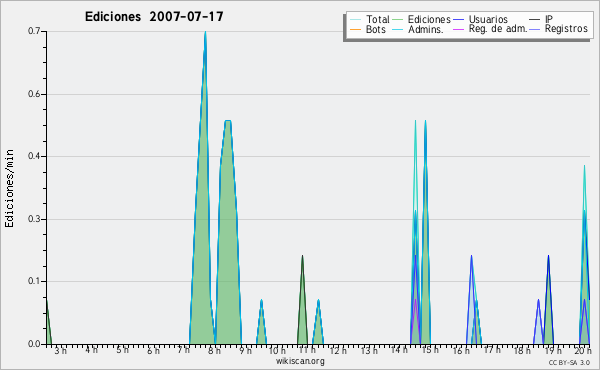
Task: Click the 'wikiscan.org' caption text
Action: (300, 361)
